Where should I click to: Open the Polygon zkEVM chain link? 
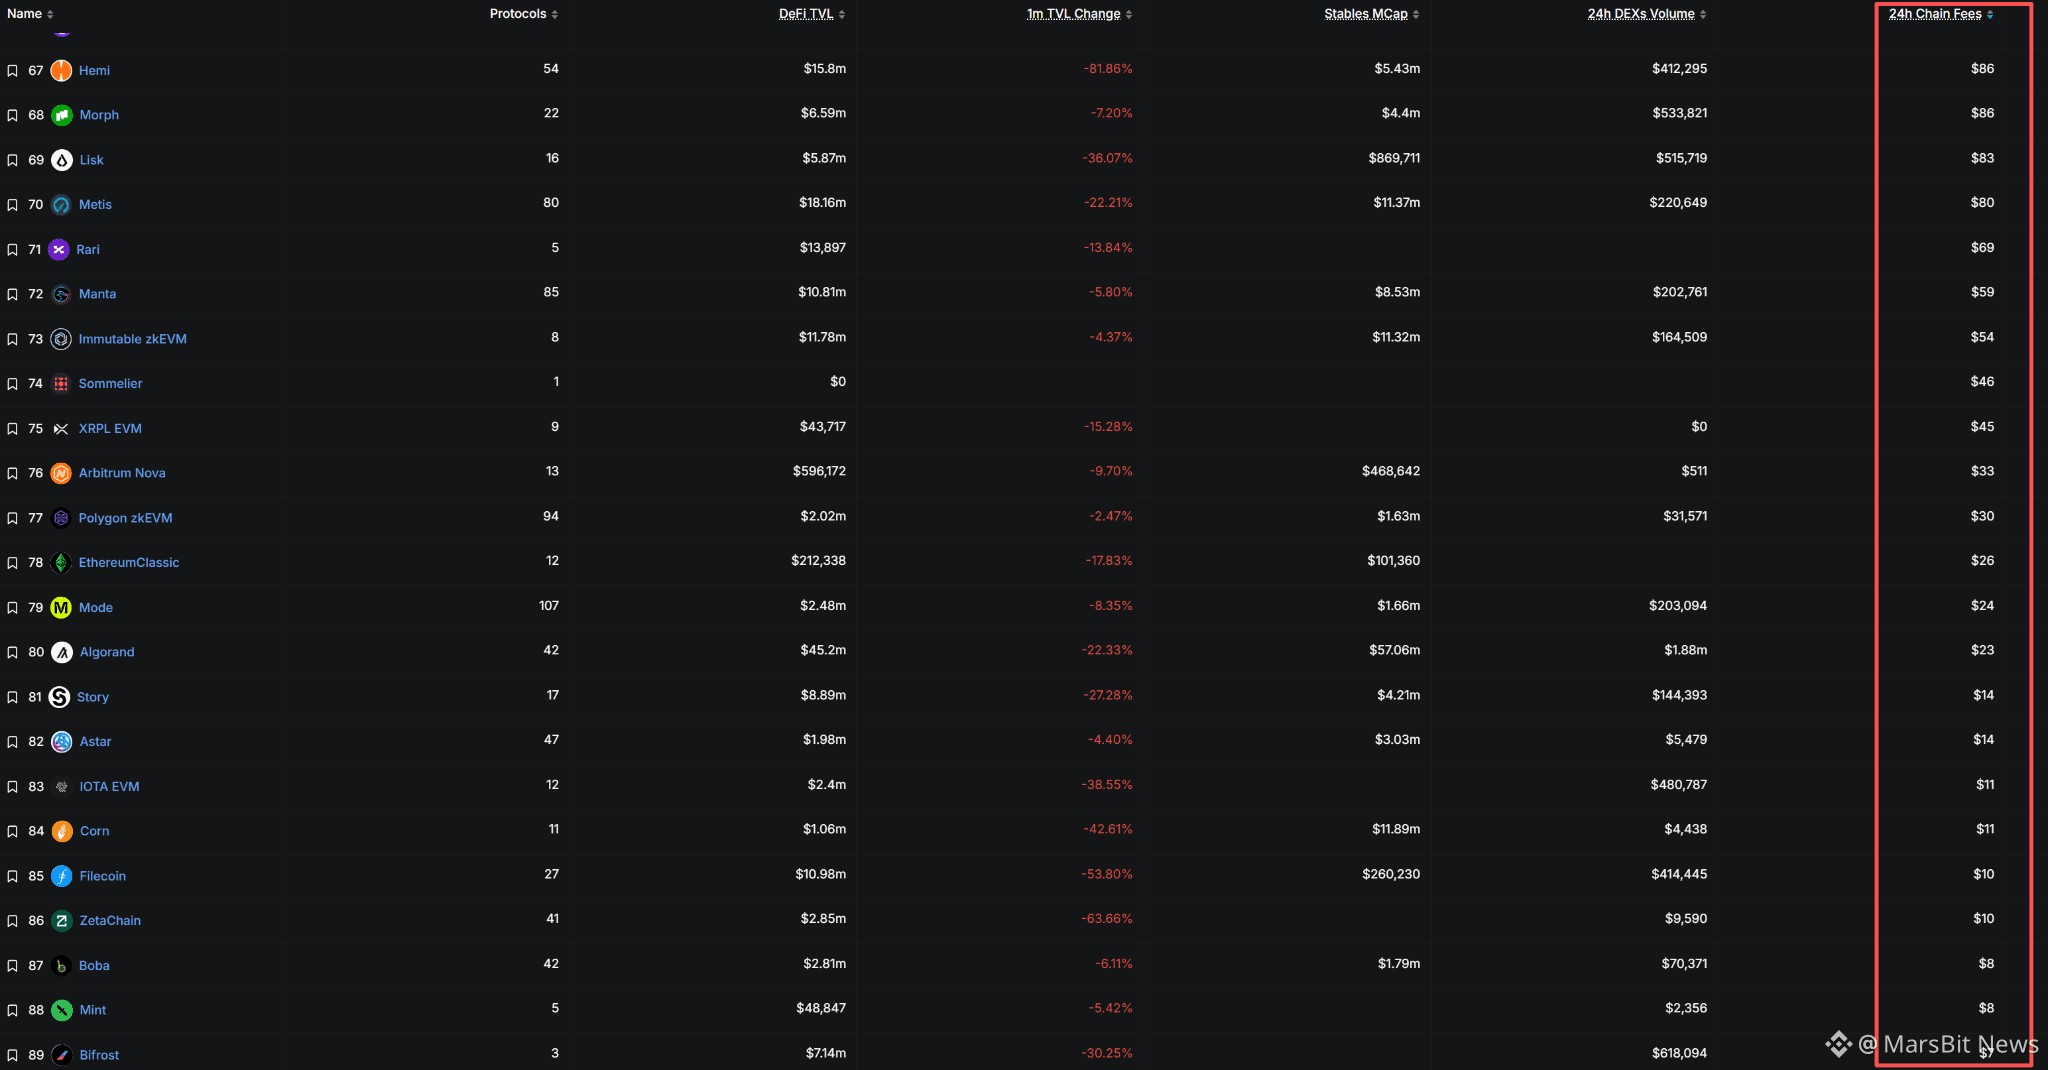tap(125, 518)
